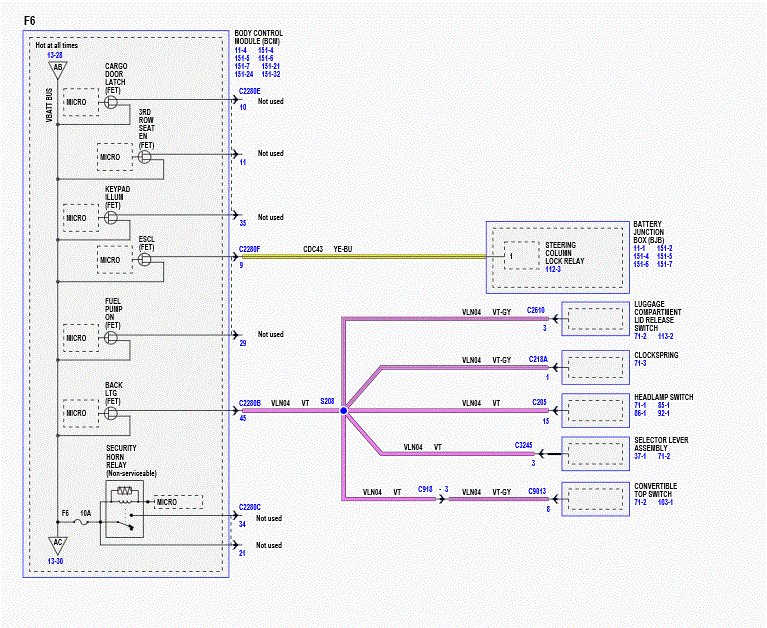The image size is (767, 628).
Task: Click 'Not used' text beside pin 10
Action: [271, 101]
